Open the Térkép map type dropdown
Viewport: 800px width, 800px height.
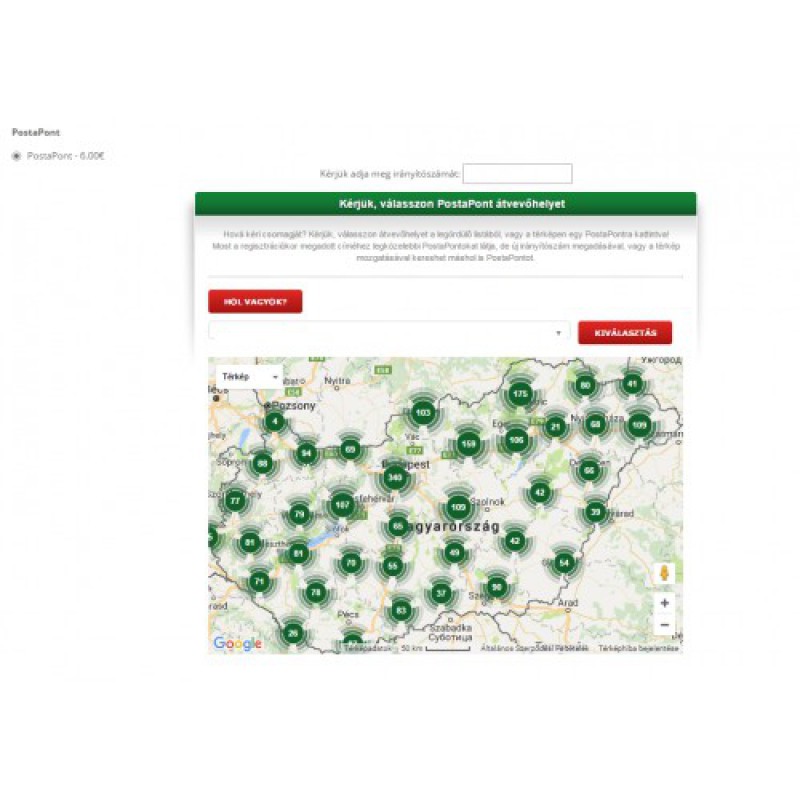pos(250,377)
